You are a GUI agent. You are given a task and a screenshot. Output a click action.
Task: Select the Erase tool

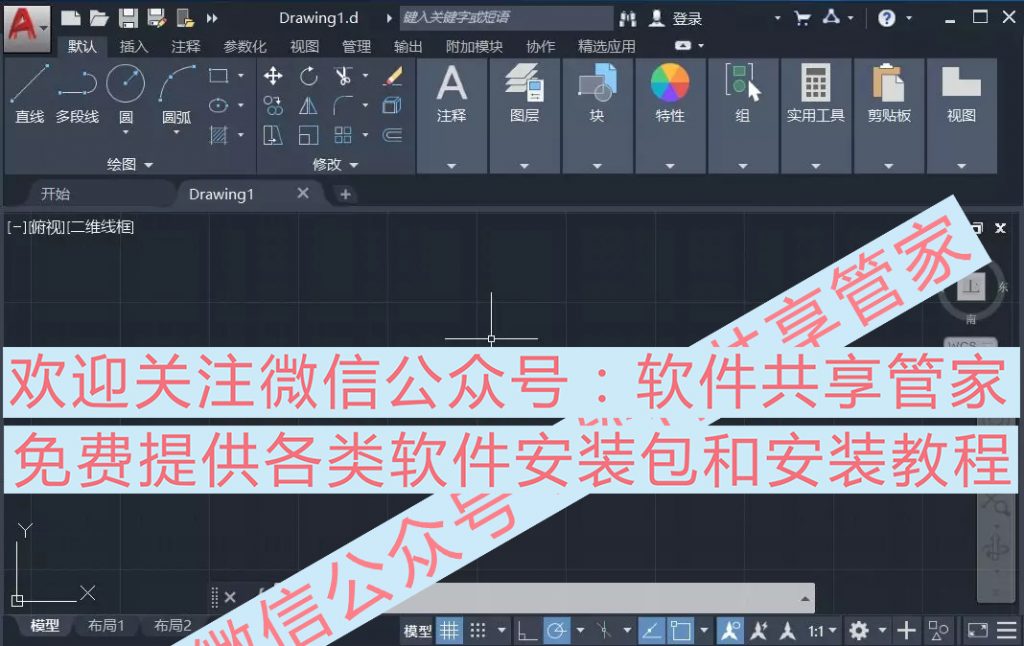pyautogui.click(x=392, y=76)
